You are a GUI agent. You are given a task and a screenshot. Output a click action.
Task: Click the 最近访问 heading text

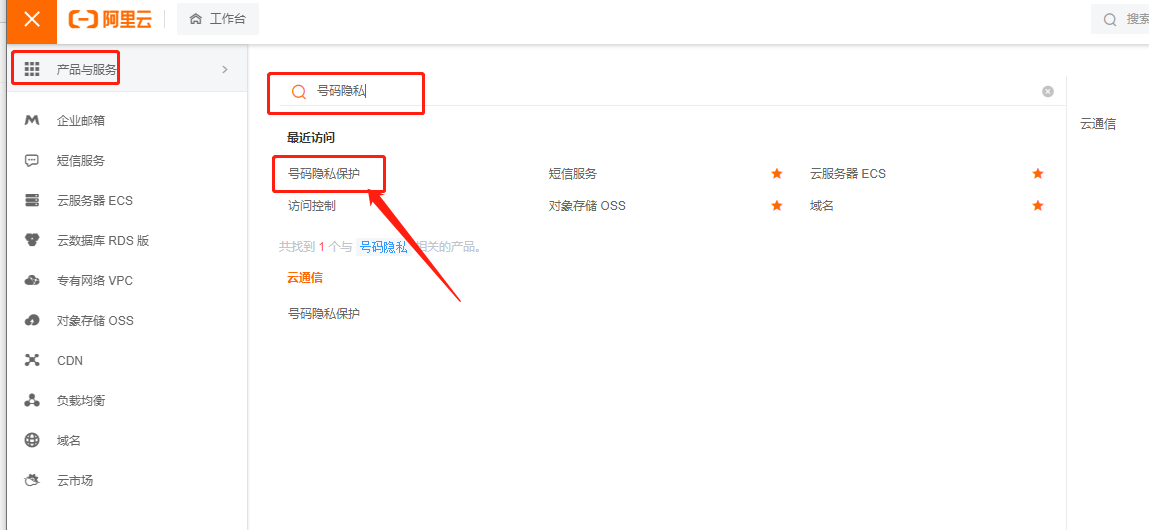(x=311, y=137)
